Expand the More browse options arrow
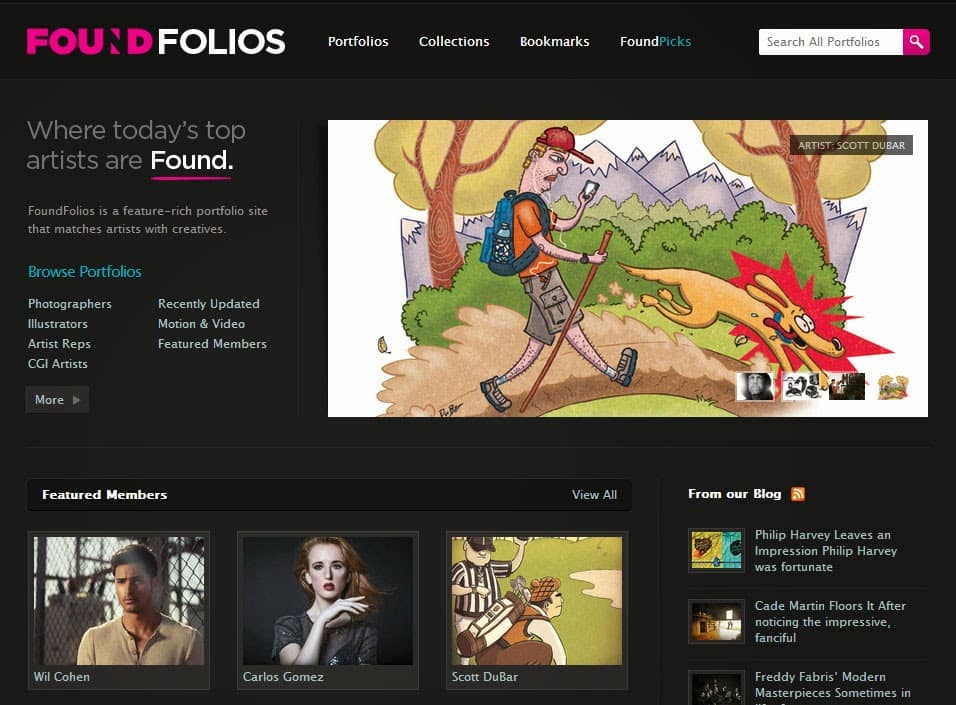956x705 pixels. [57, 400]
